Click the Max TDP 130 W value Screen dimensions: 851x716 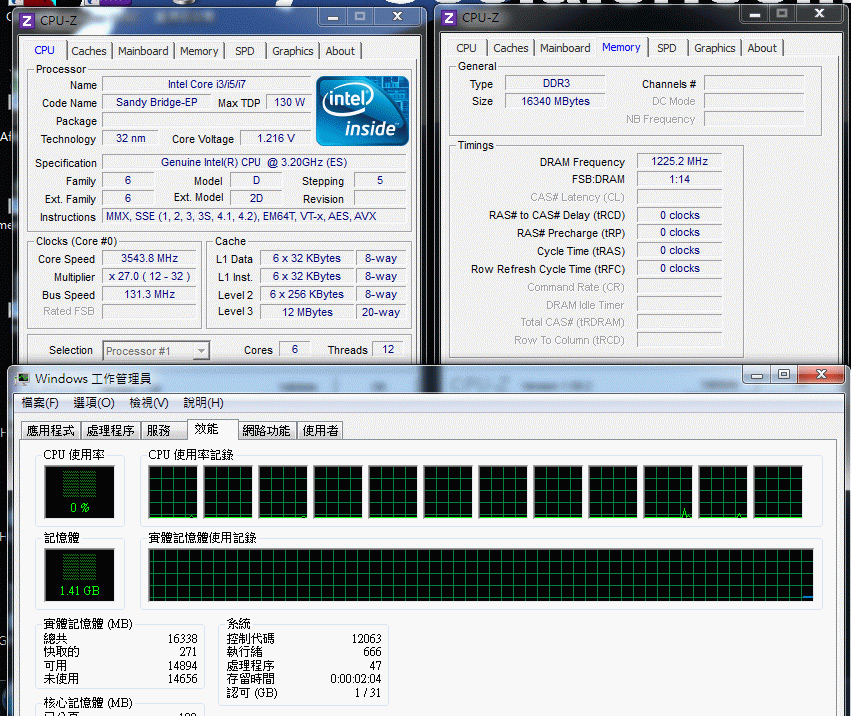coord(289,102)
